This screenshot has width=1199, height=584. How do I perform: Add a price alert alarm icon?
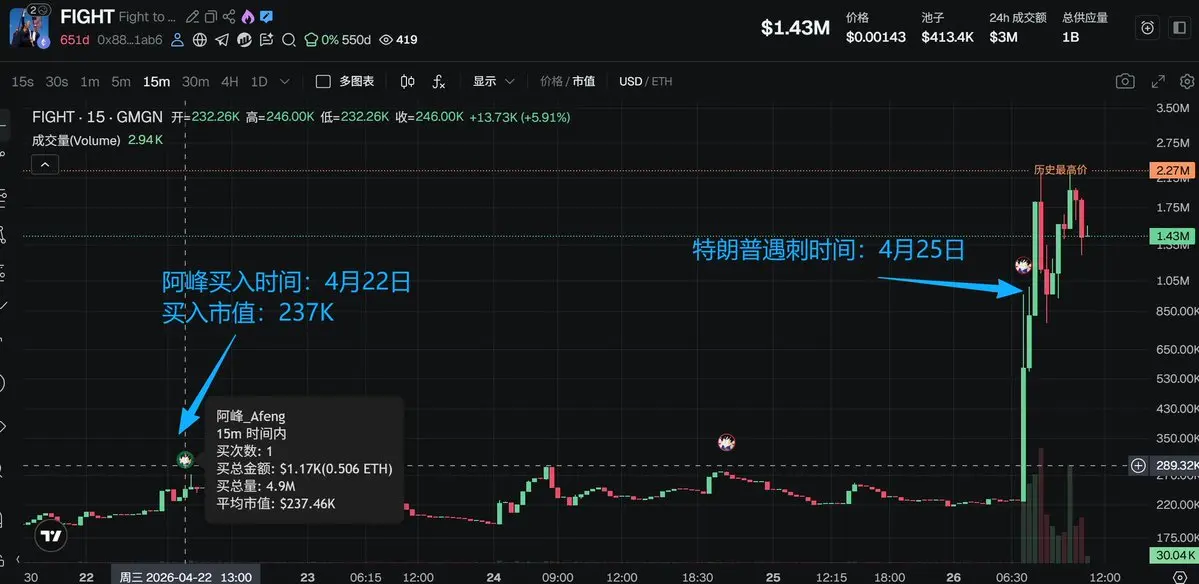[1147, 28]
